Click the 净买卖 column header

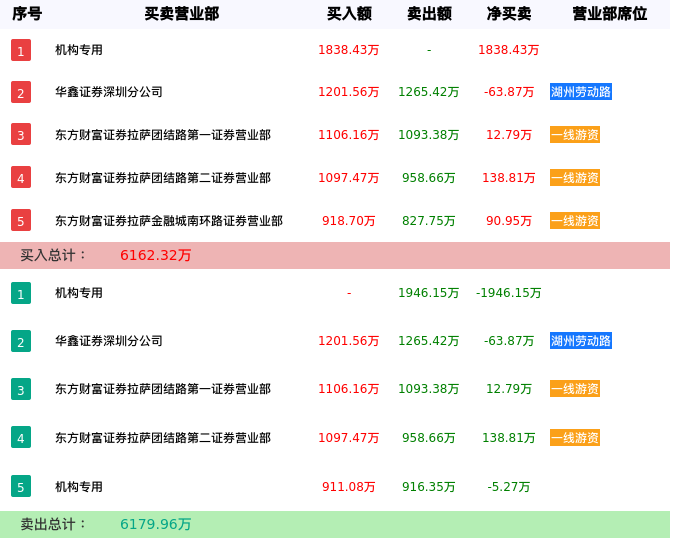click(x=509, y=14)
